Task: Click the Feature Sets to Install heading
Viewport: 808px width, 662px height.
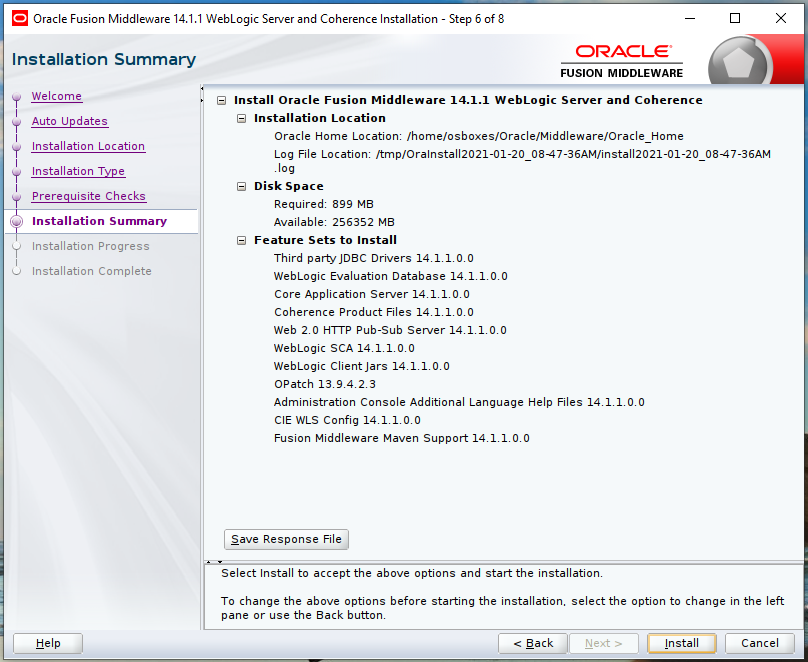Action: (325, 241)
